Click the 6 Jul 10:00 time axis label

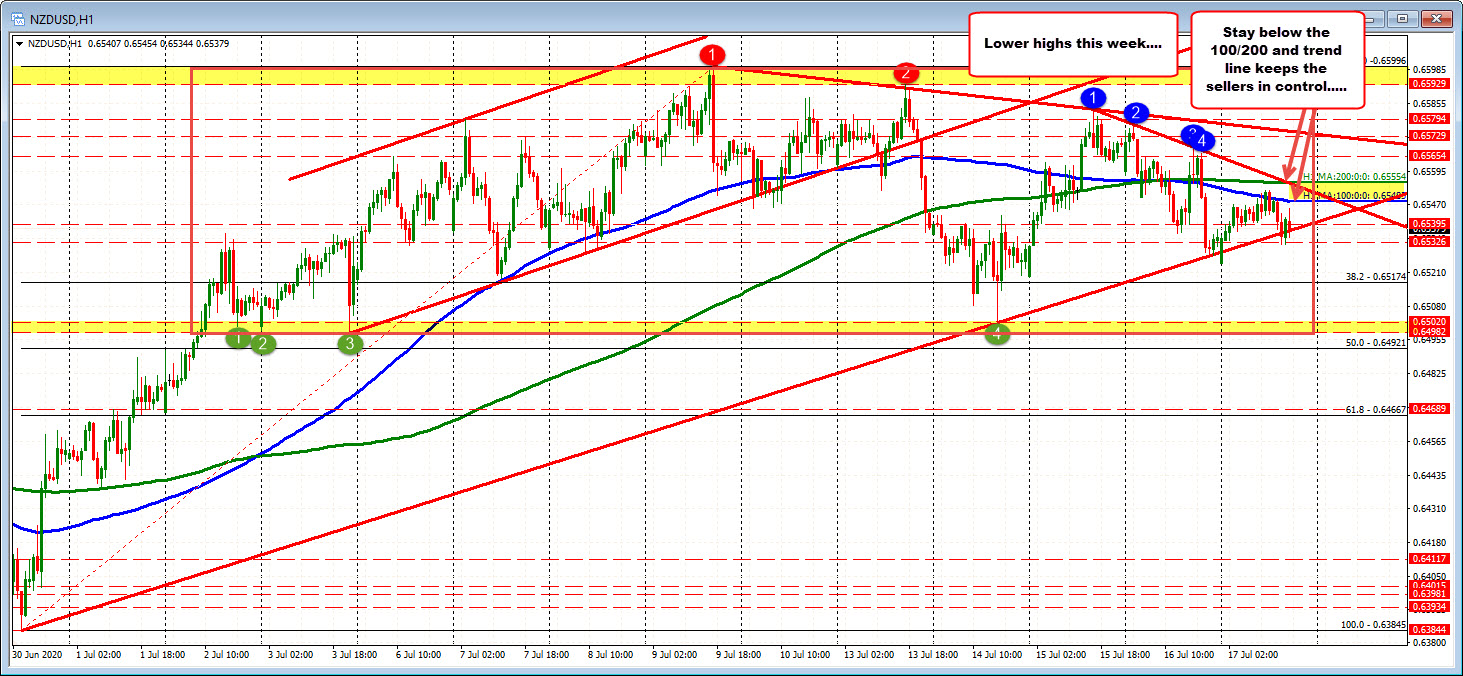(417, 654)
